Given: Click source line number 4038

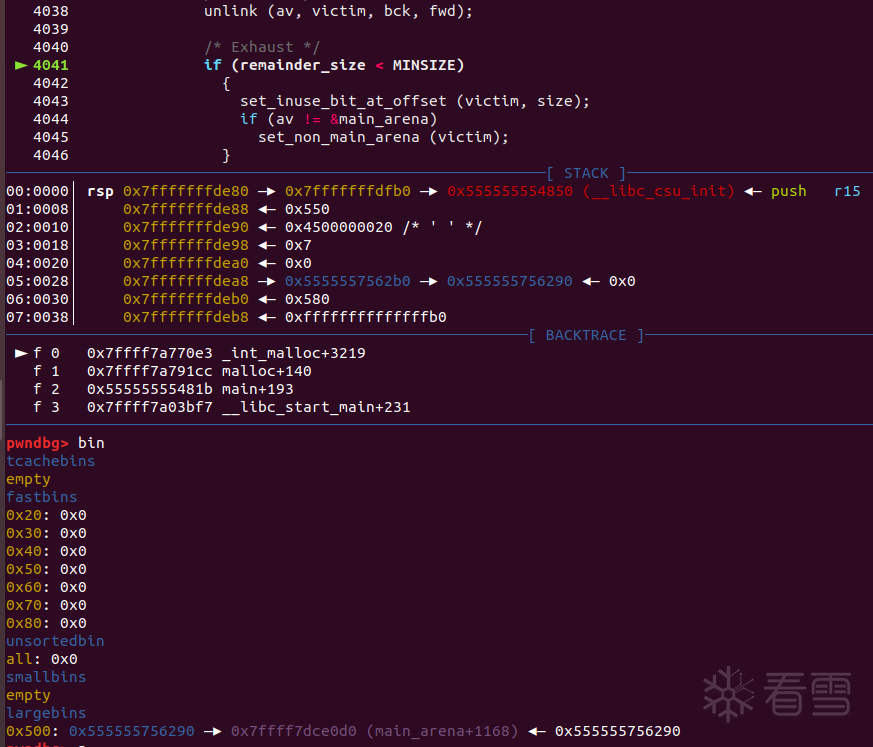Looking at the screenshot, I should click(51, 11).
